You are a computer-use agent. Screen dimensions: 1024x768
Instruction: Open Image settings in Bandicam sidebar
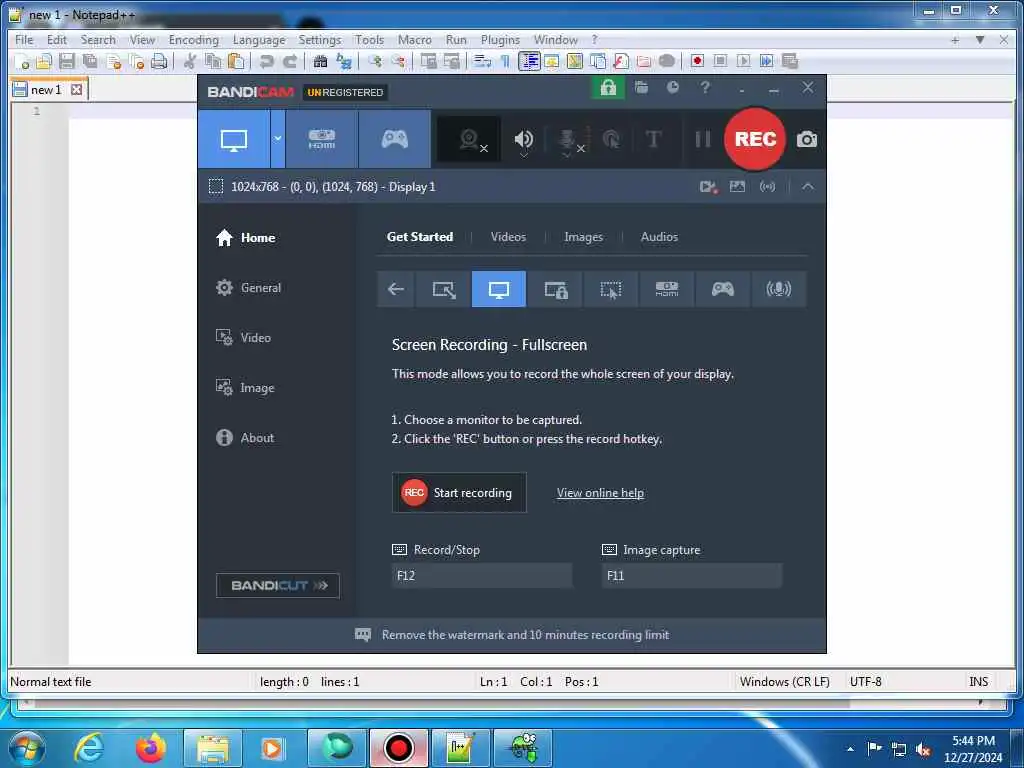click(x=245, y=388)
